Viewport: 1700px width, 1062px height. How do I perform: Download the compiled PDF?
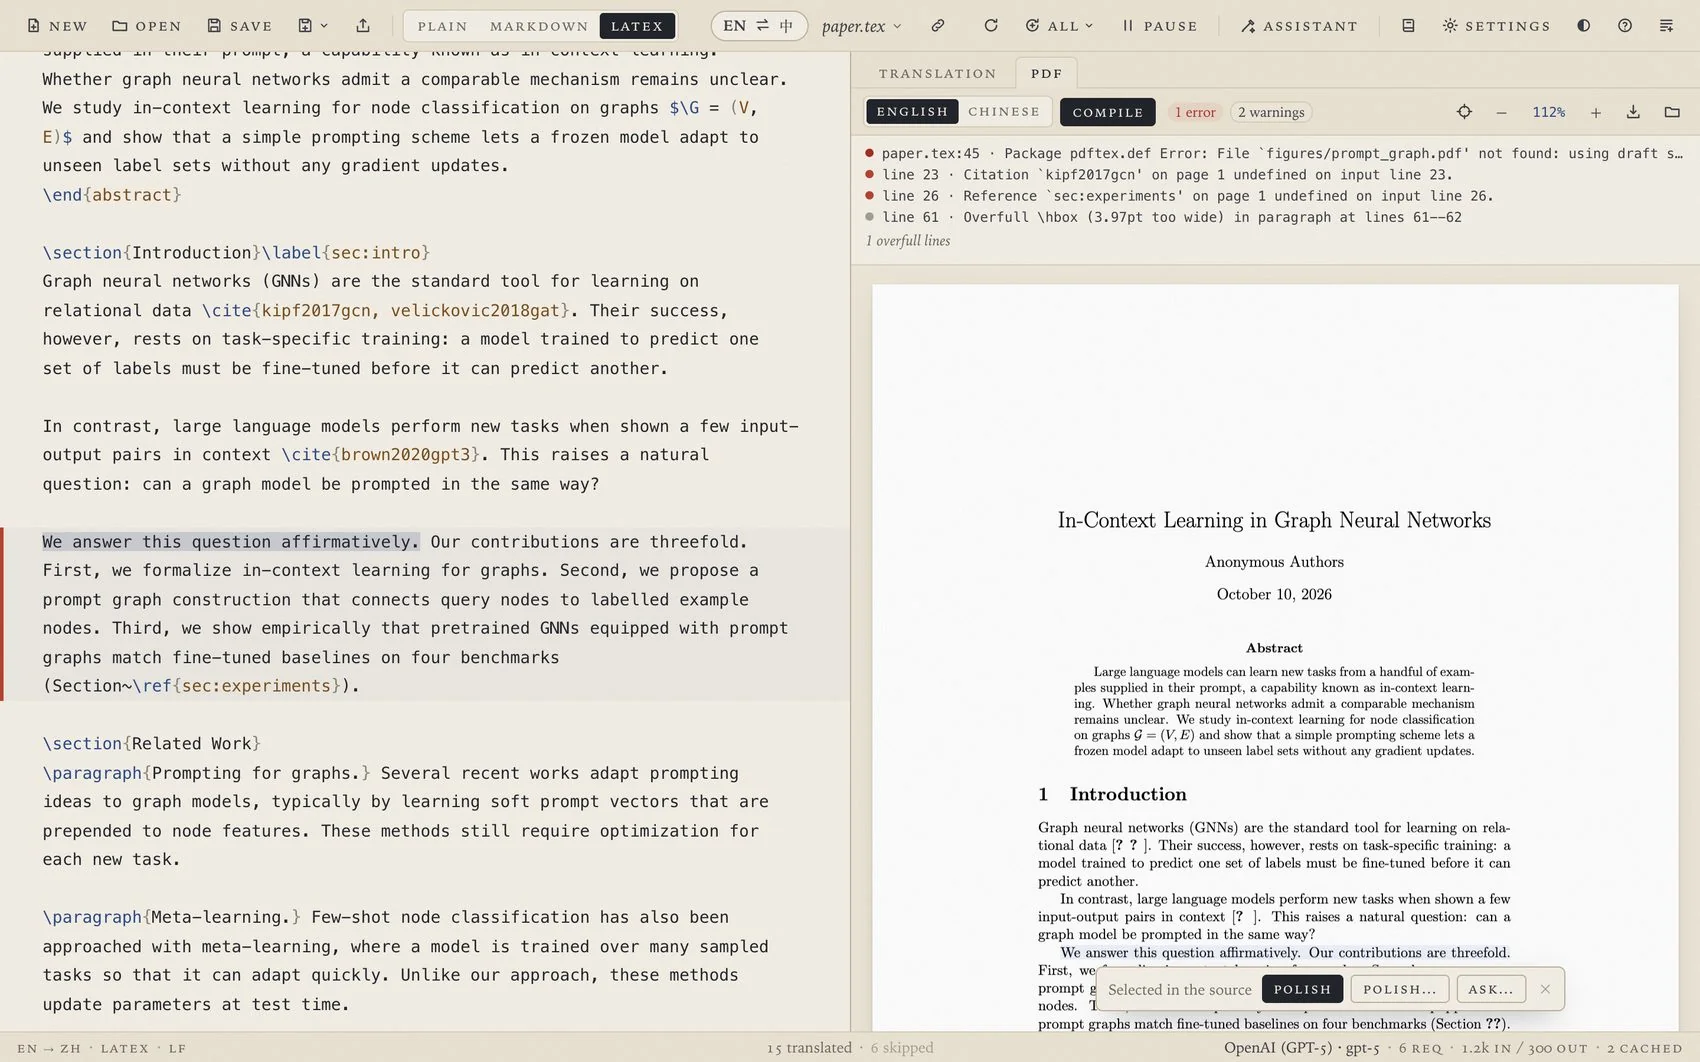tap(1633, 112)
